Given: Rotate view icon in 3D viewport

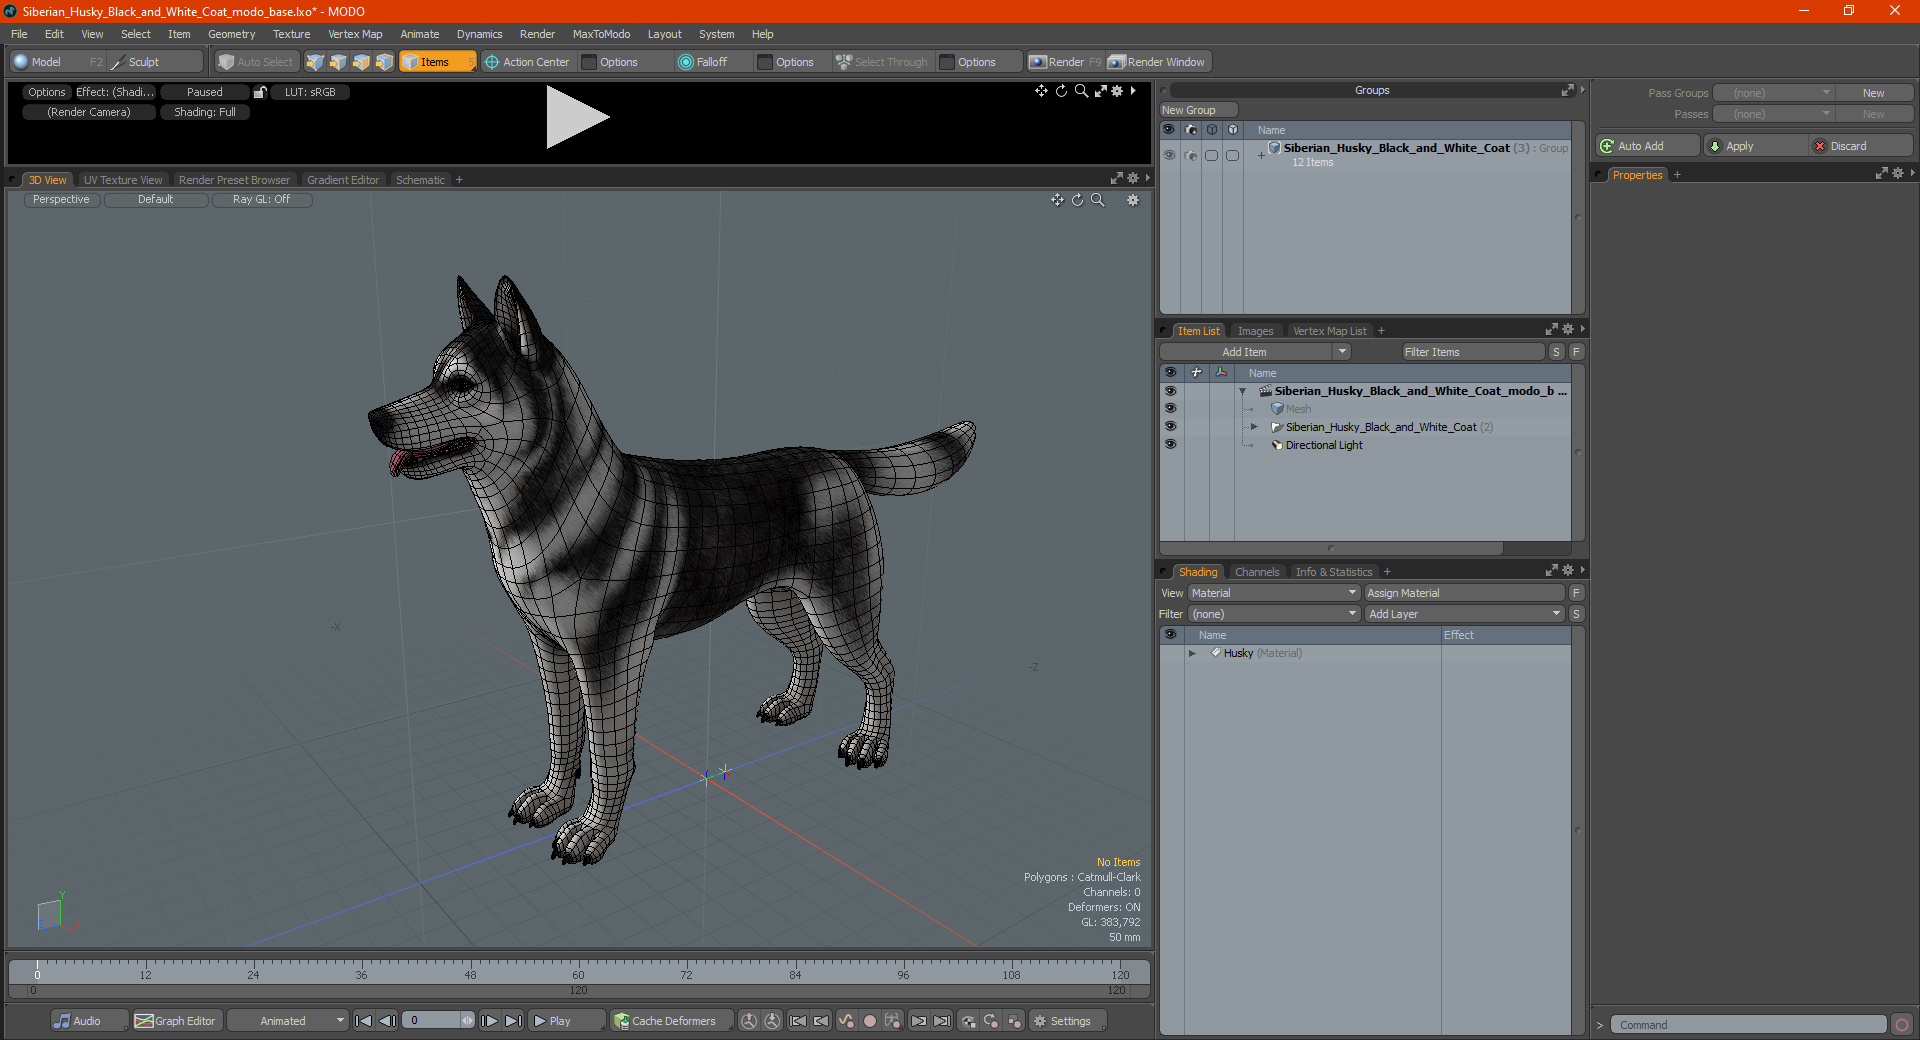Looking at the screenshot, I should 1077,200.
